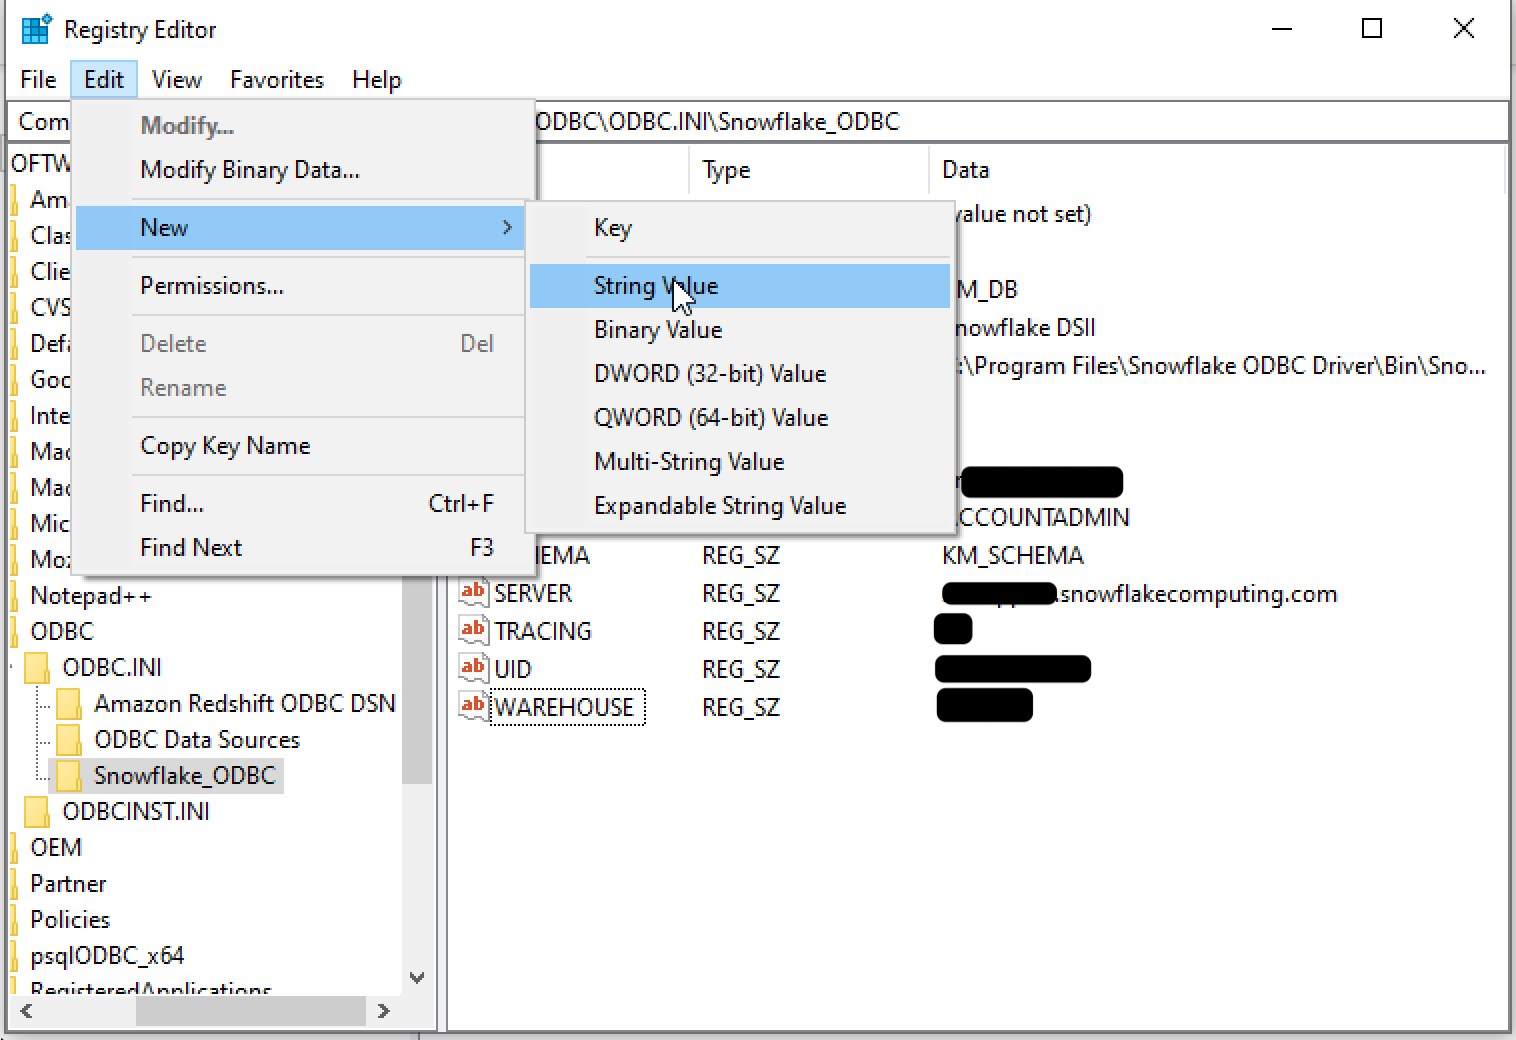This screenshot has width=1516, height=1040.
Task: Open Permissions from the Edit menu
Action: 211,286
